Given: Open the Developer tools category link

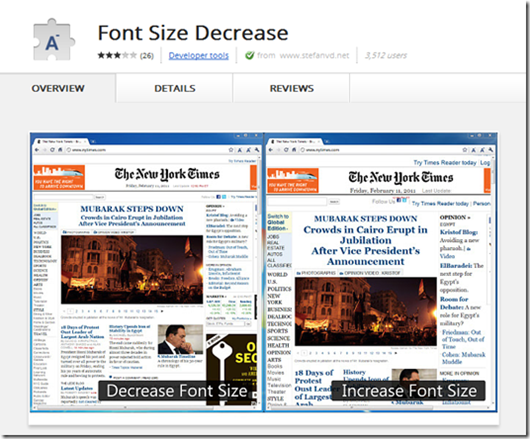Looking at the screenshot, I should pyautogui.click(x=198, y=55).
